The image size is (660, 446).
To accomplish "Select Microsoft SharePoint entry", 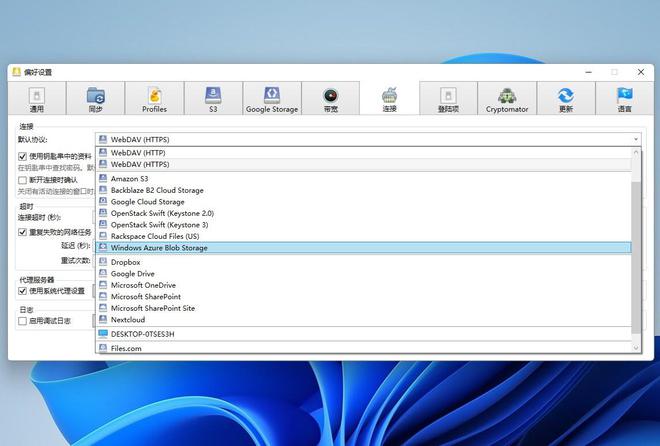I will coord(364,297).
